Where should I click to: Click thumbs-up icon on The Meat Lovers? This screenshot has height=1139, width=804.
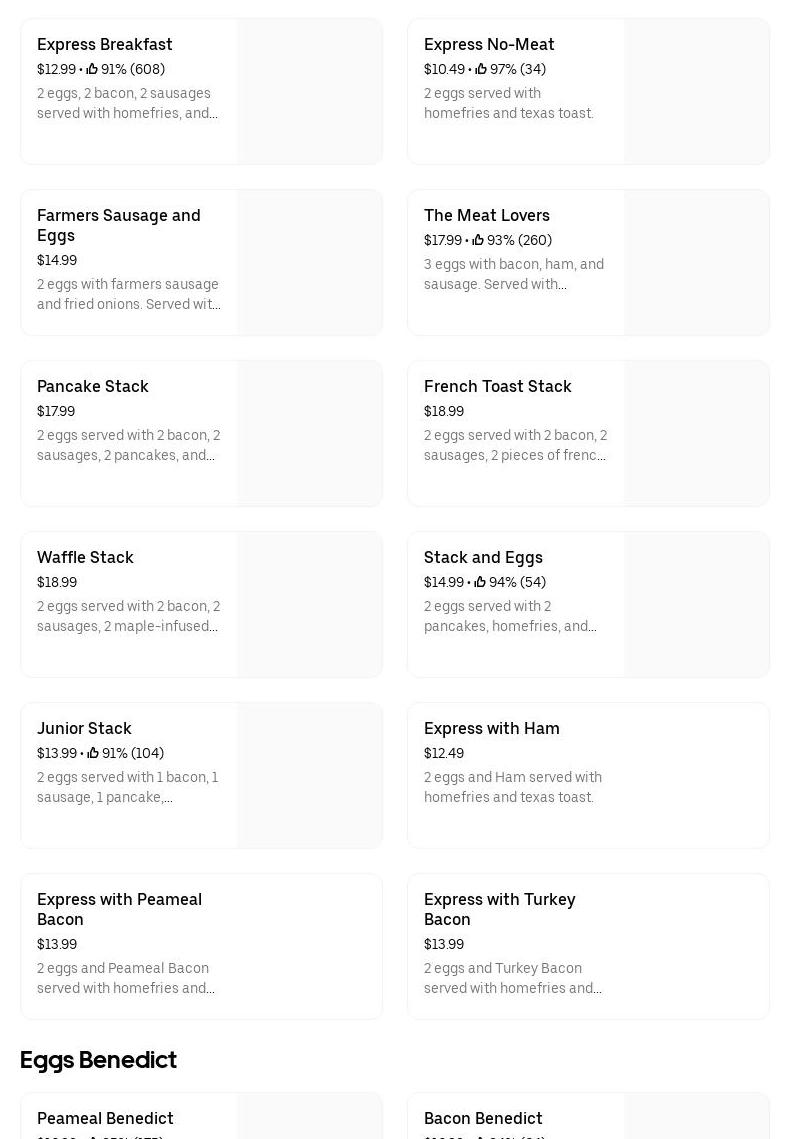click(478, 240)
